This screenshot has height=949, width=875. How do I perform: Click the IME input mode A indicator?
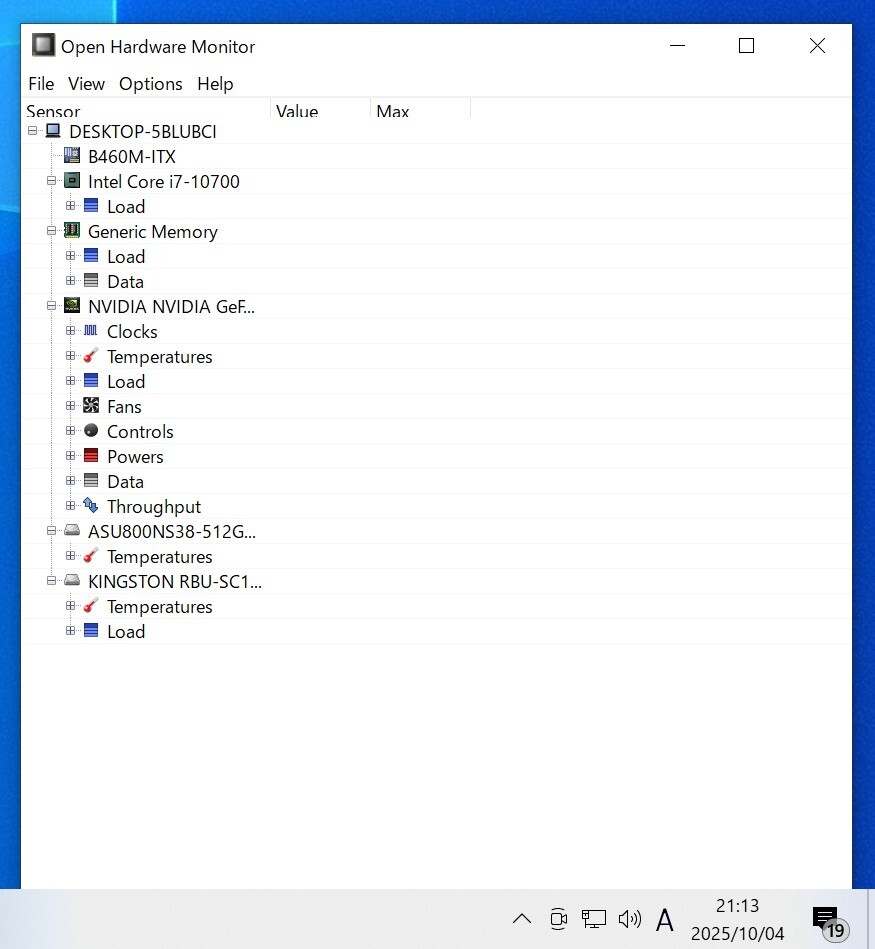tap(664, 920)
